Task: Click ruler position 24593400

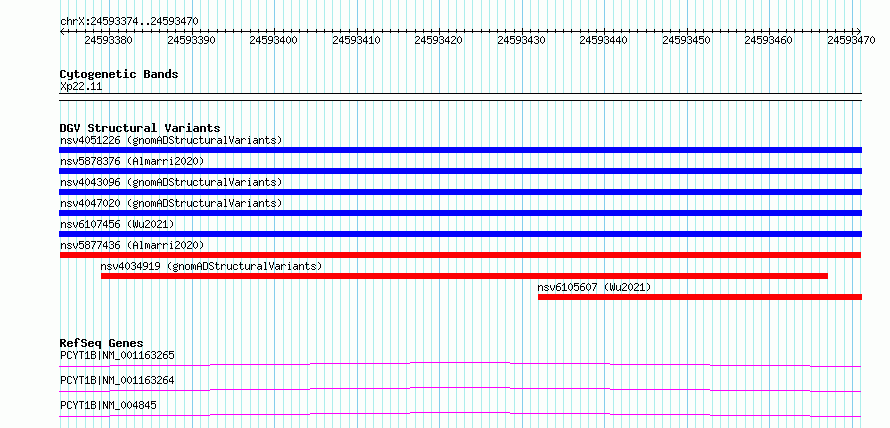Action: click(274, 40)
